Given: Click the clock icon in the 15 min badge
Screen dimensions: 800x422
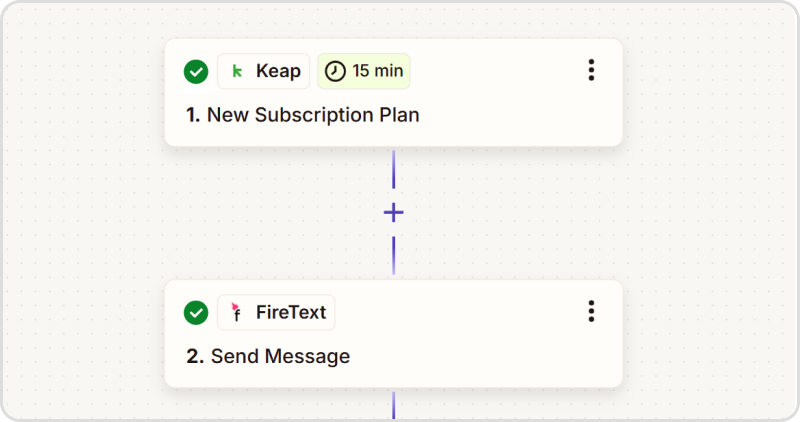Looking at the screenshot, I should [x=335, y=71].
